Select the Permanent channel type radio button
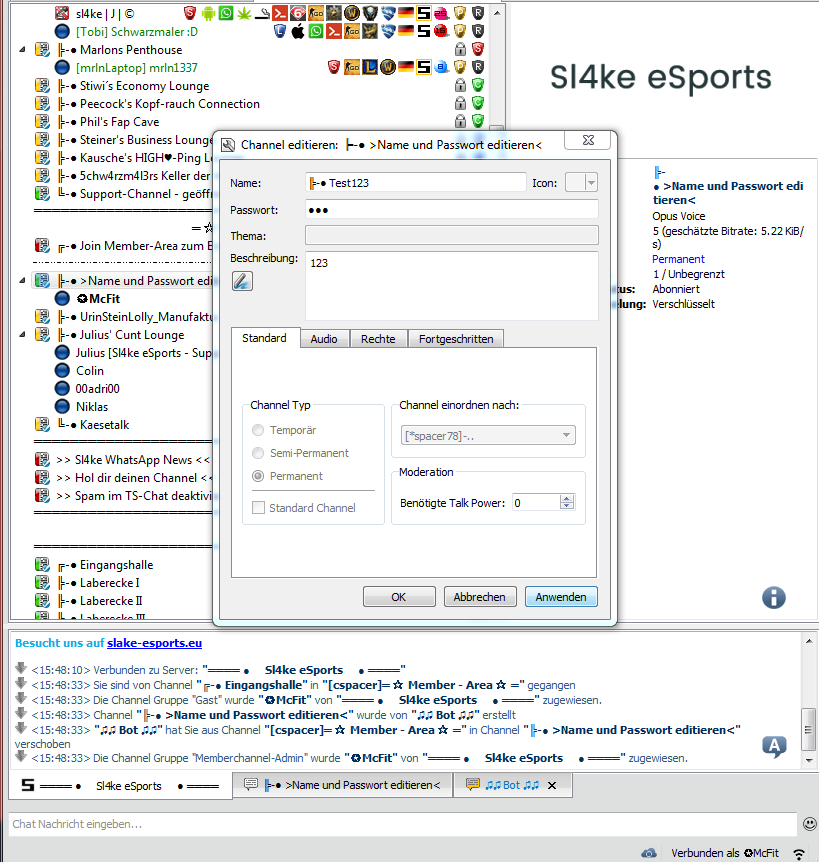819x862 pixels. tap(258, 476)
